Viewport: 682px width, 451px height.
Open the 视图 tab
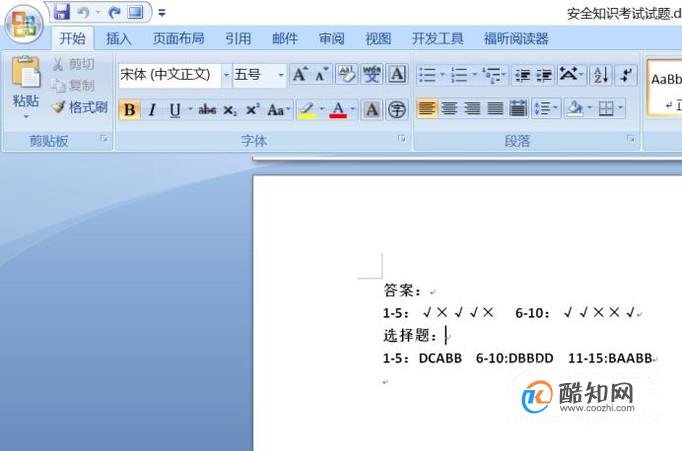pos(378,38)
